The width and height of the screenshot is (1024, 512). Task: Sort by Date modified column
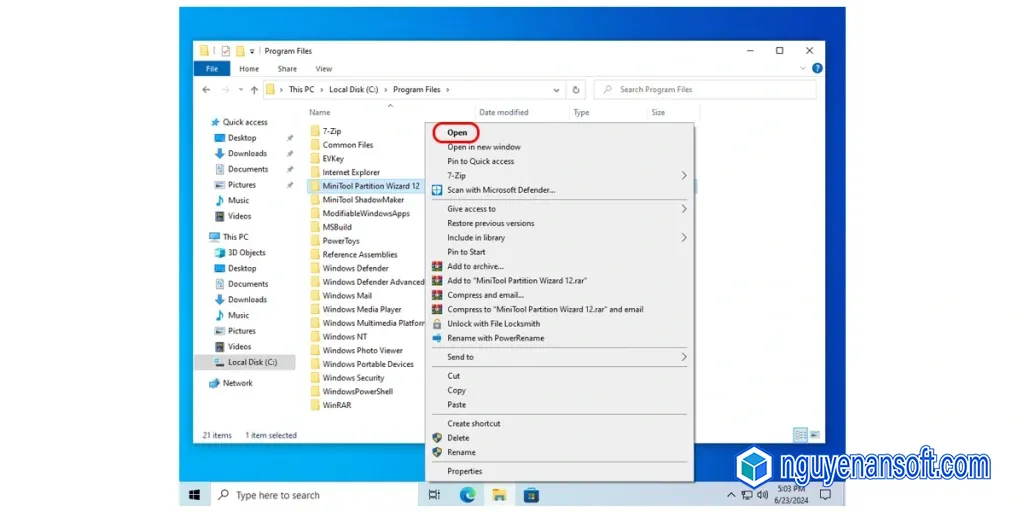coord(504,112)
